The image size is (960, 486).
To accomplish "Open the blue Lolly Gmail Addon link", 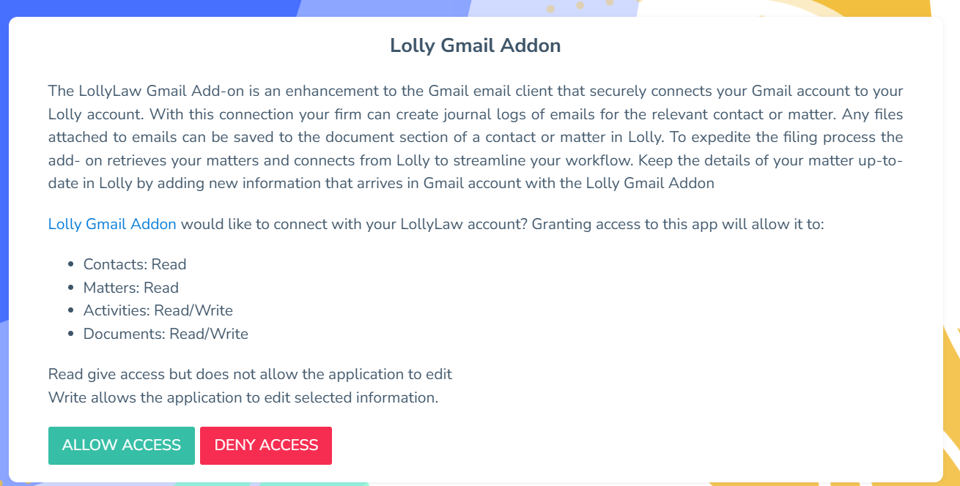I will pyautogui.click(x=112, y=224).
